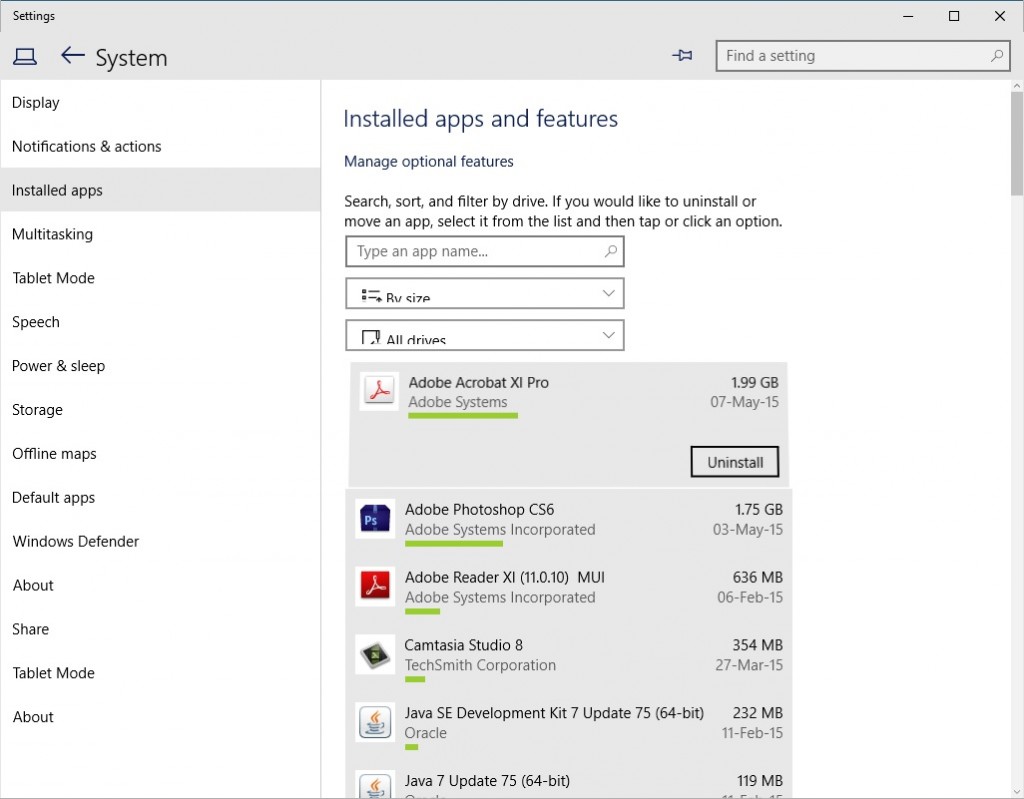The height and width of the screenshot is (799, 1024).
Task: Open Multitasking settings in the sidebar
Action: (161, 234)
